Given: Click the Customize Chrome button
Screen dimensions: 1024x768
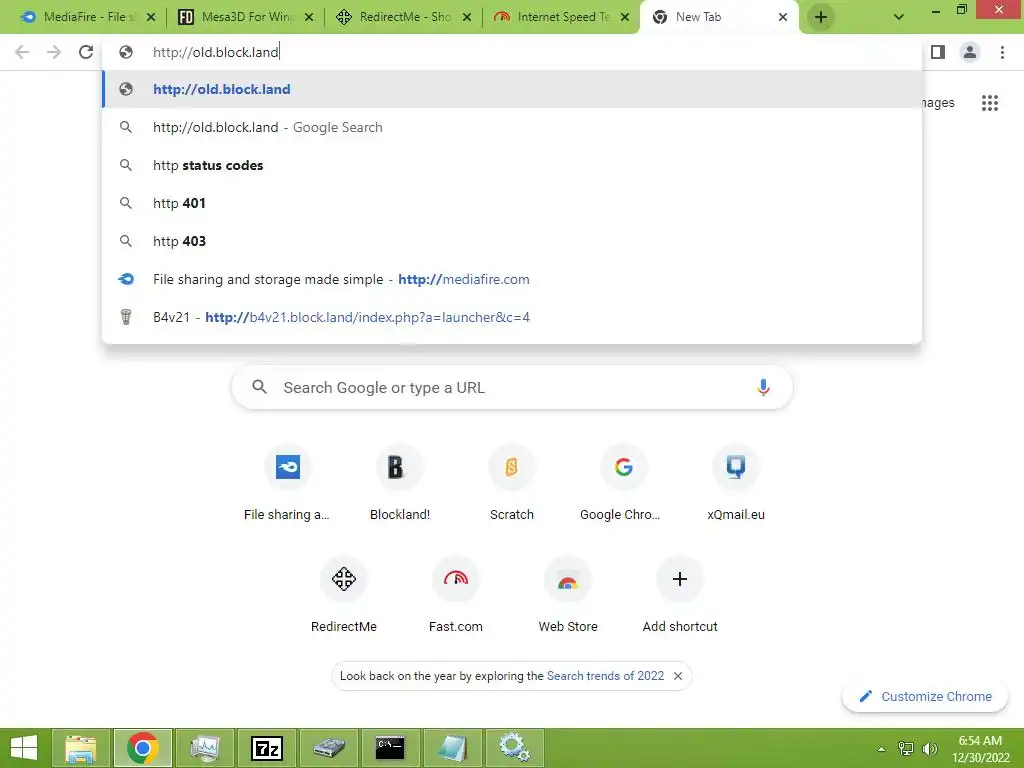Looking at the screenshot, I should (x=925, y=696).
